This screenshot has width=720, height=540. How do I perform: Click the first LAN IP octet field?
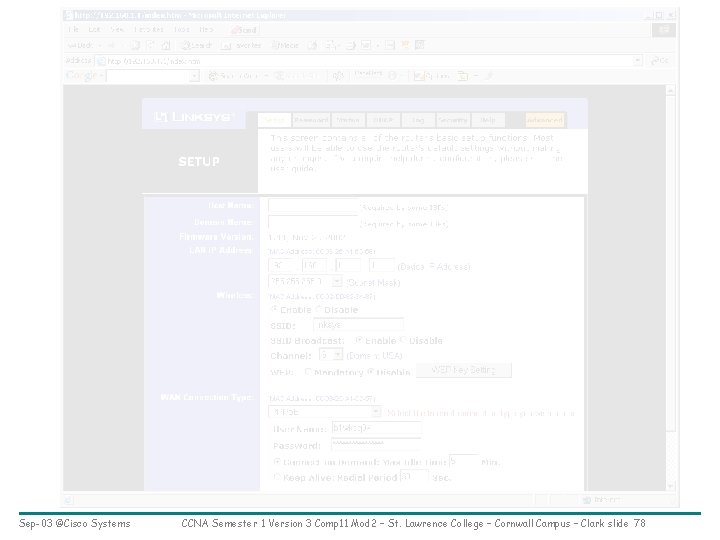(x=281, y=266)
